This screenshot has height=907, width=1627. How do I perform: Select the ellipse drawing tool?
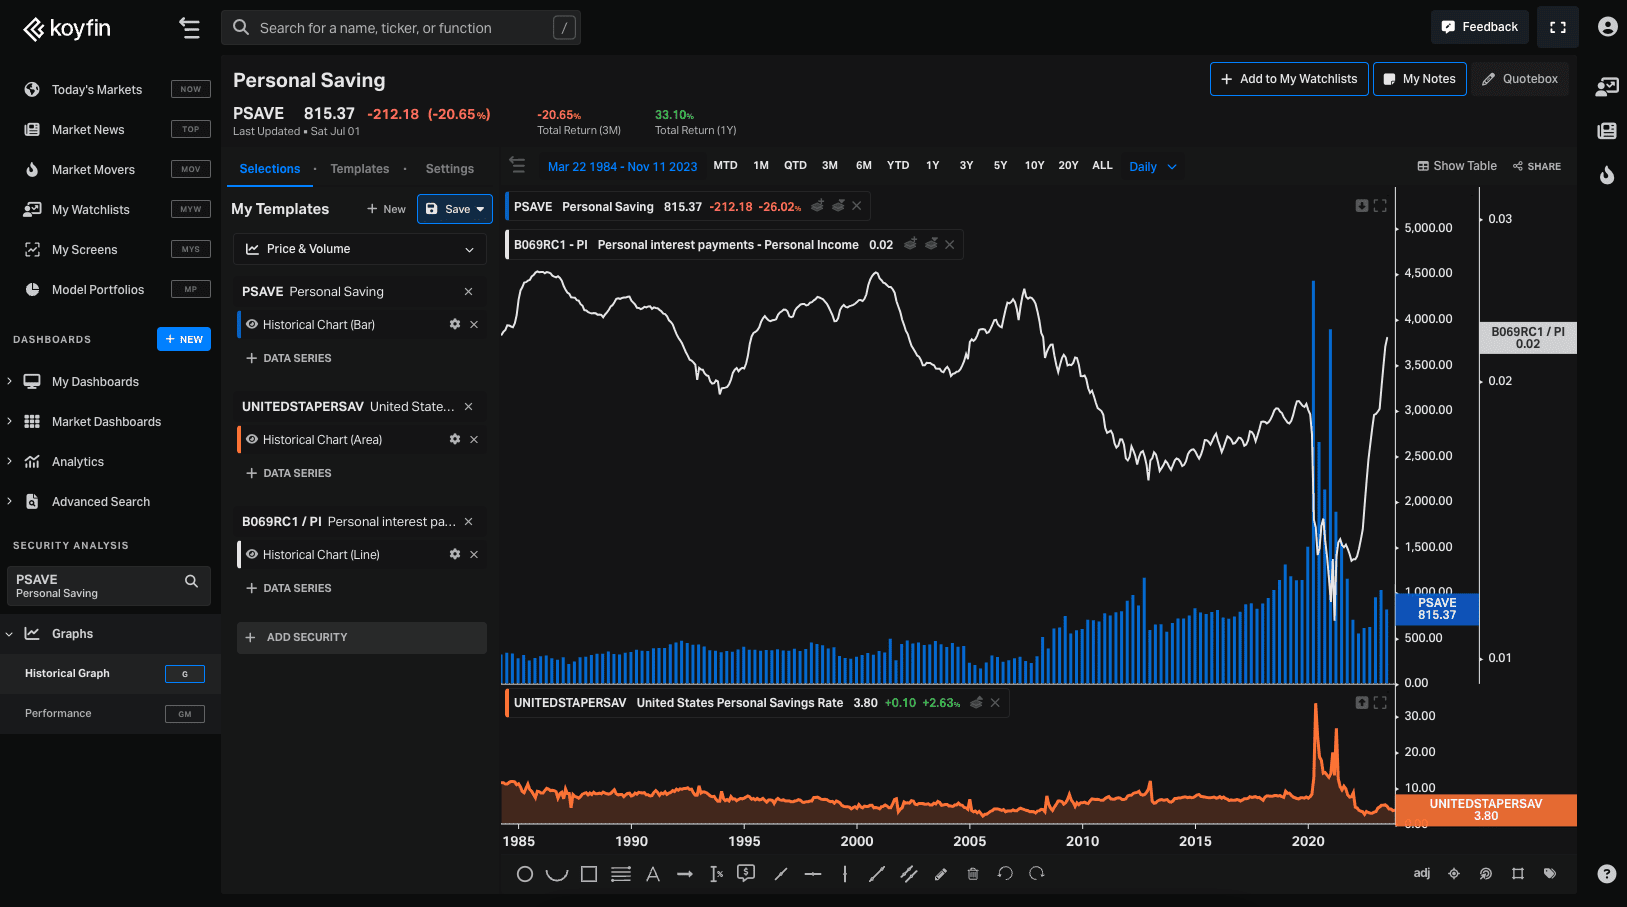524,874
